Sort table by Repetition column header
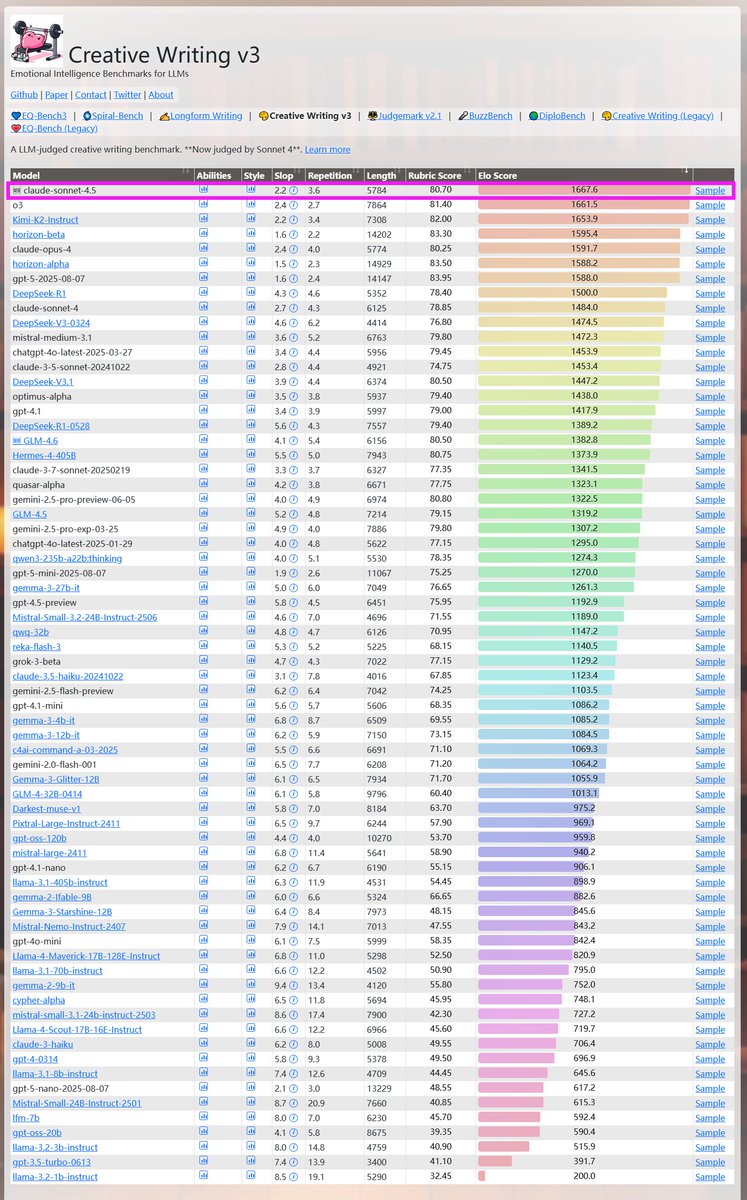This screenshot has height=1200, width=747. coord(334,175)
